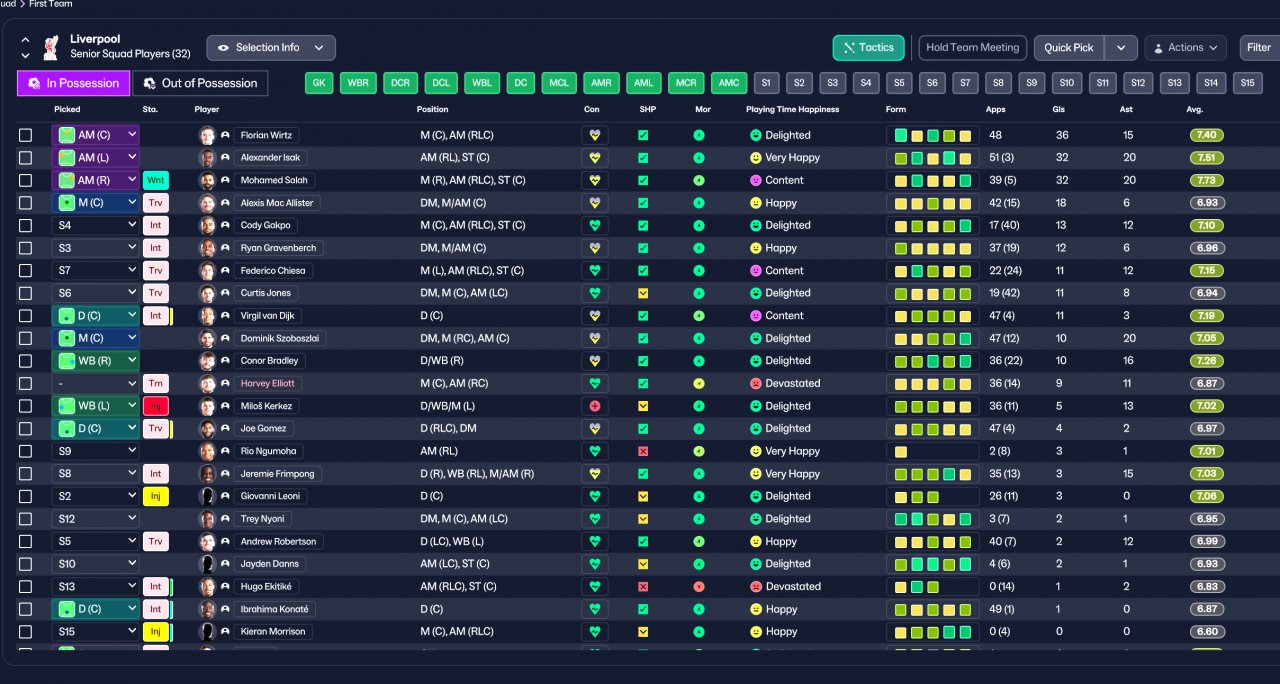
Task: Open the Actions dropdown
Action: point(1185,48)
